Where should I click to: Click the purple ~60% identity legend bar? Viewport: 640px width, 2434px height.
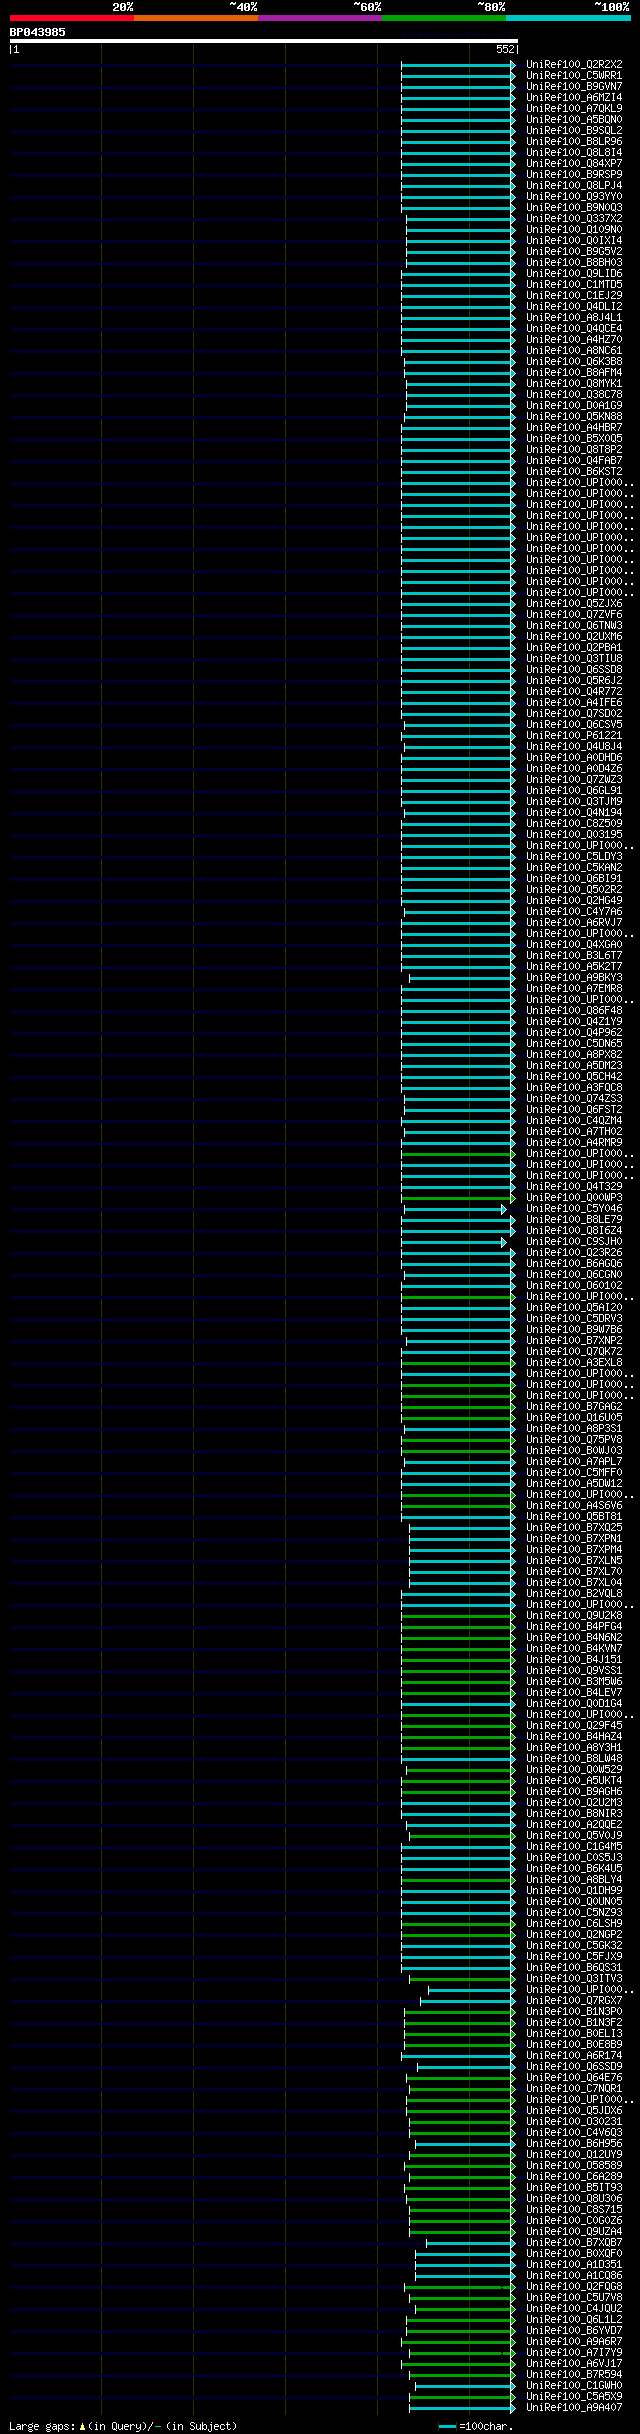(320, 18)
